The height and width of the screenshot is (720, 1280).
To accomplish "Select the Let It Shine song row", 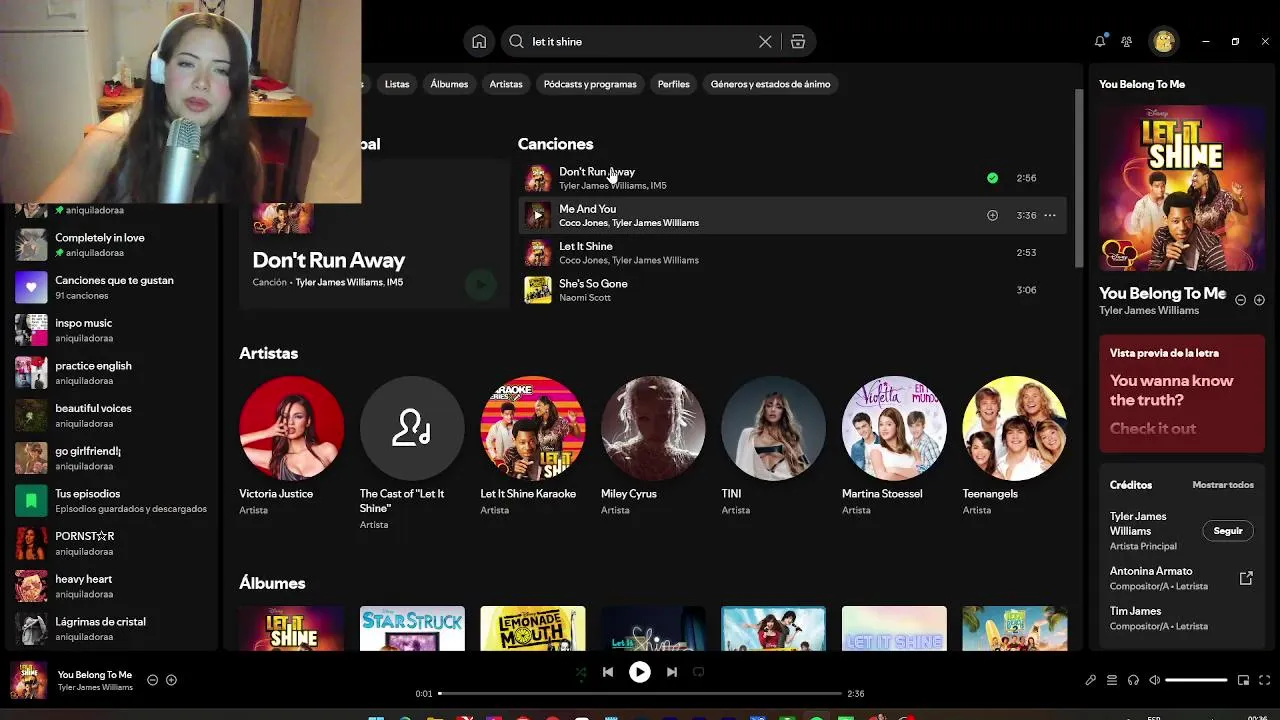I will (x=792, y=253).
